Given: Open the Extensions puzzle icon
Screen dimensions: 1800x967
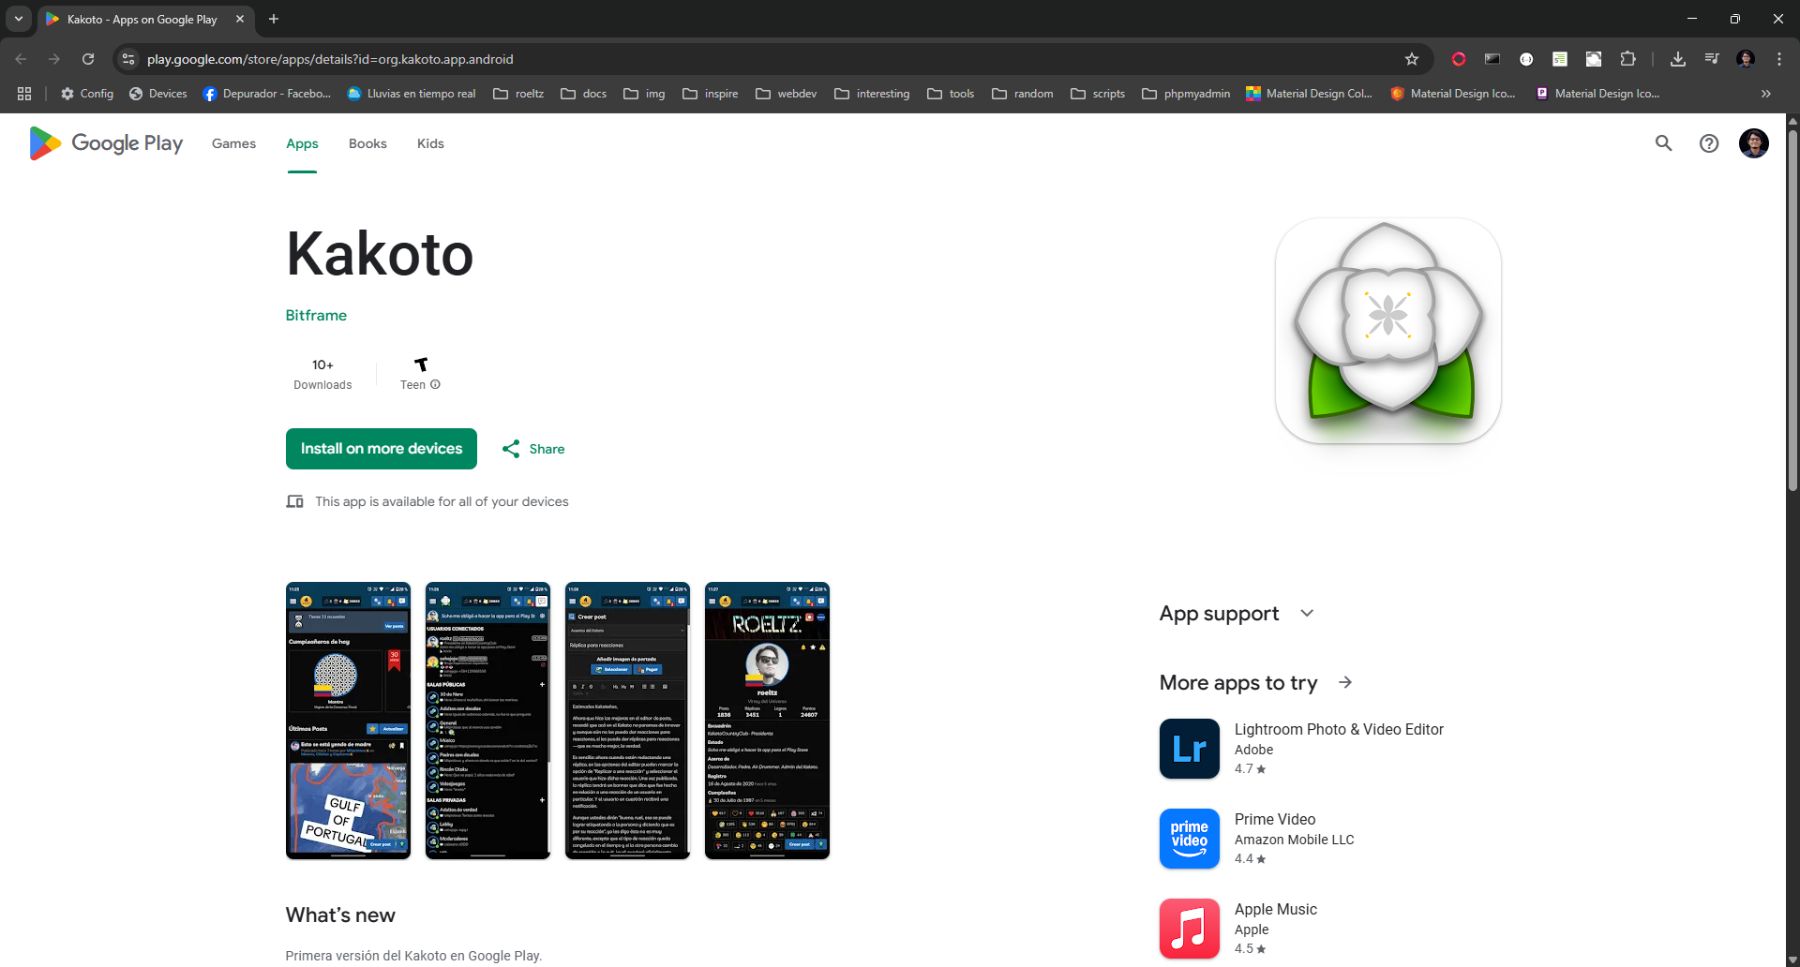Looking at the screenshot, I should (1628, 59).
